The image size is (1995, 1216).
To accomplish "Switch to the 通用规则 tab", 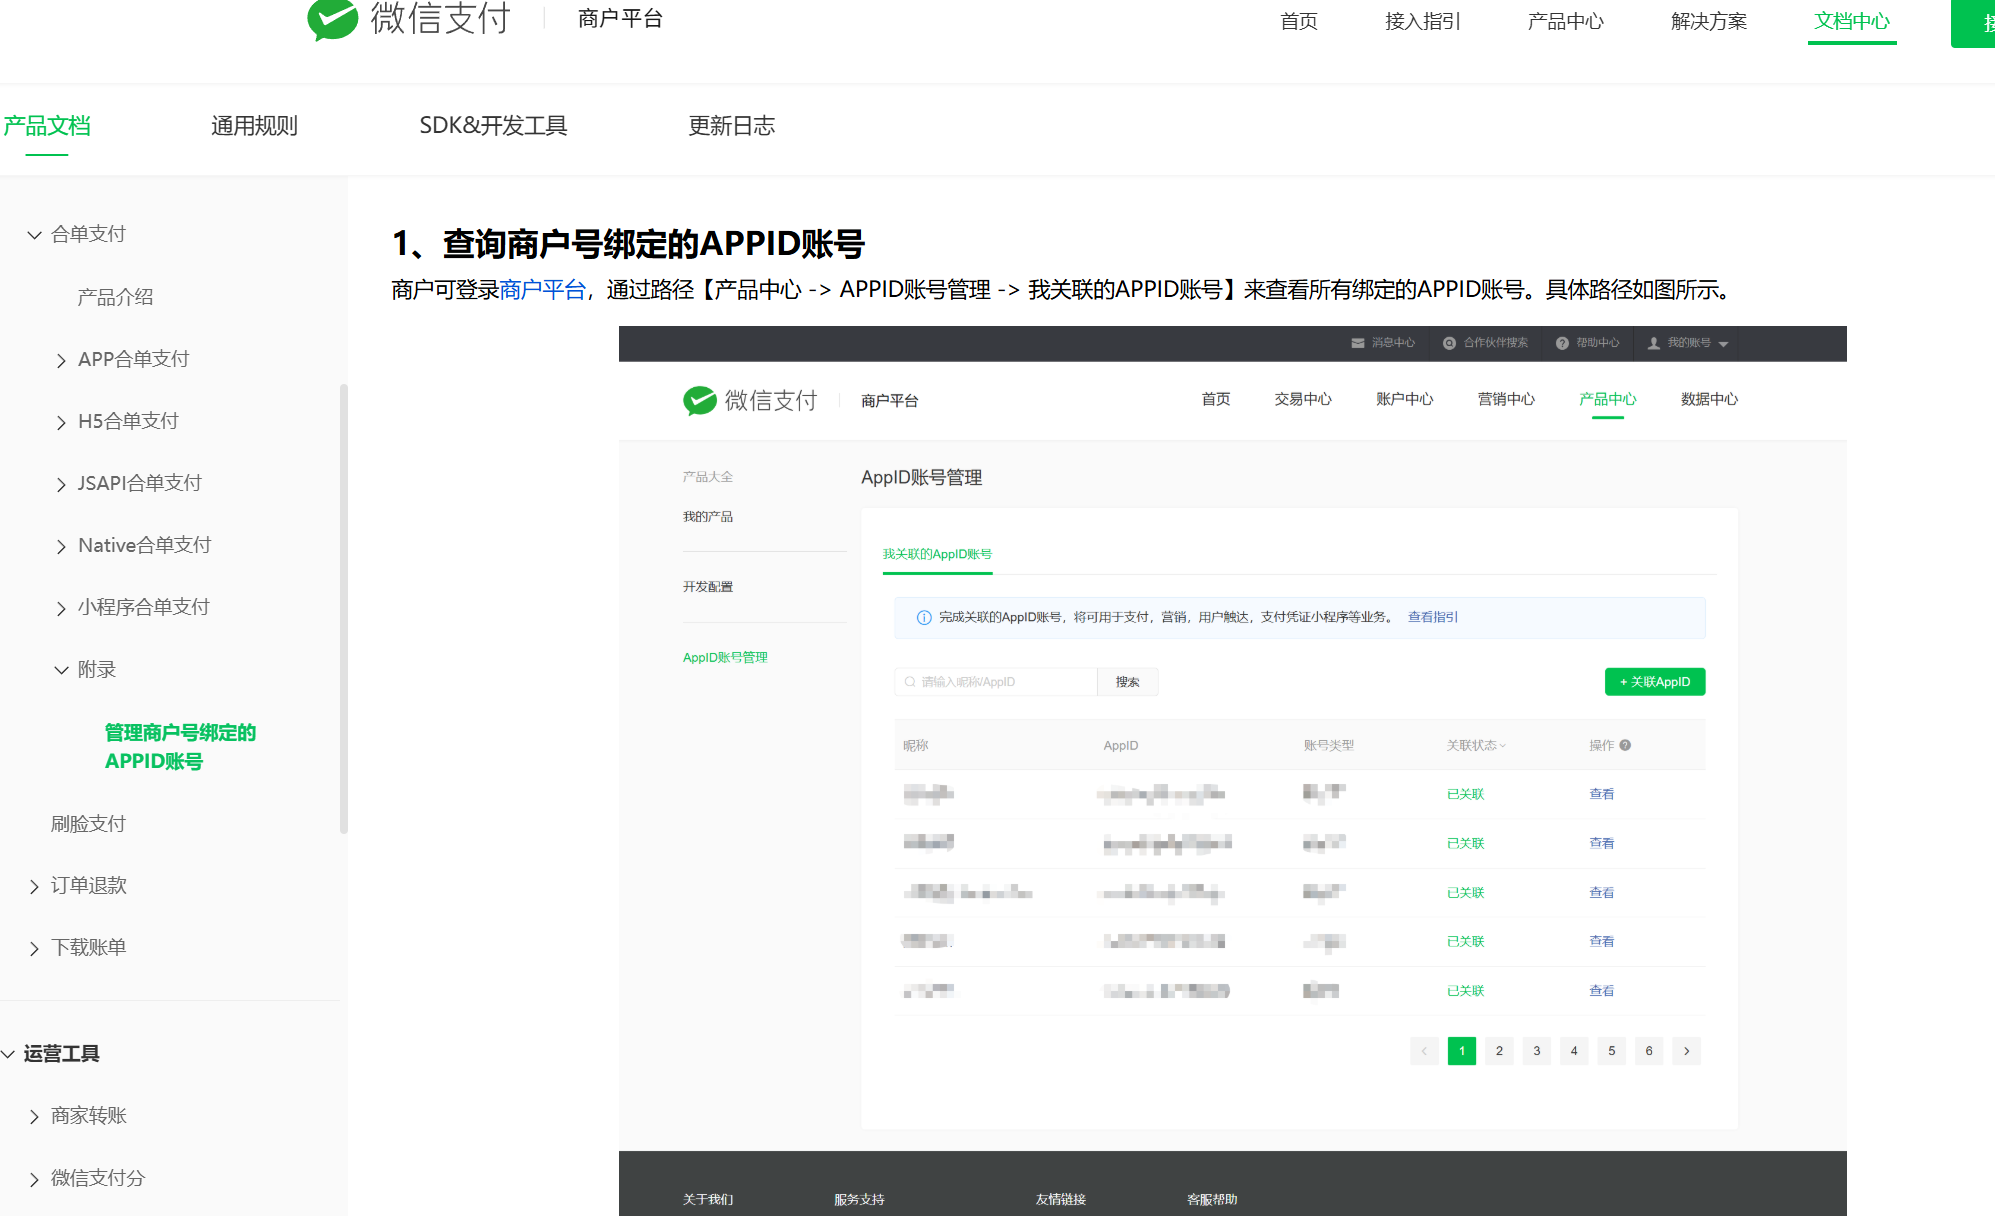I will [x=254, y=126].
